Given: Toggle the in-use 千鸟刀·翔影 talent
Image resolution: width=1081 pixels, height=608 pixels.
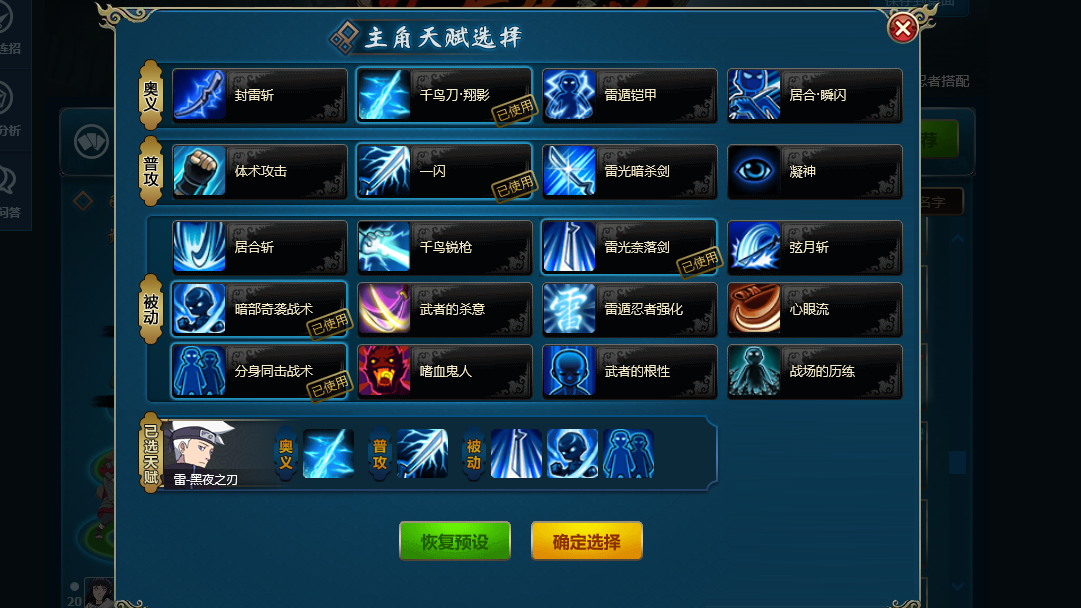Looking at the screenshot, I should click(444, 95).
